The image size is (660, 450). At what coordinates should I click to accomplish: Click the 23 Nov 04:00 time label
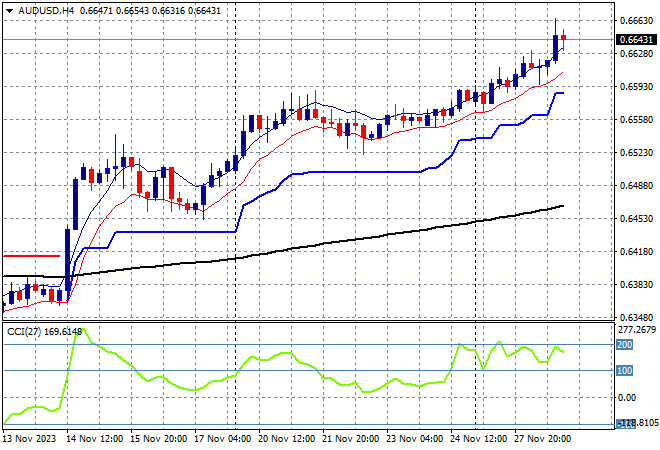pos(414,439)
